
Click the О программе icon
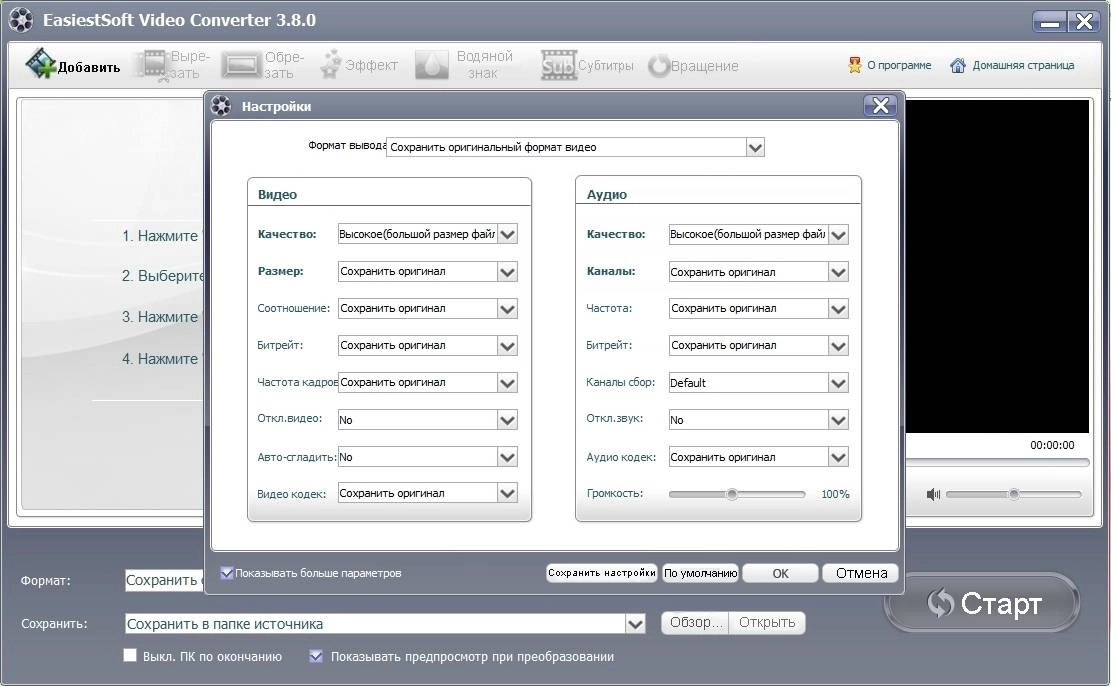coord(855,65)
